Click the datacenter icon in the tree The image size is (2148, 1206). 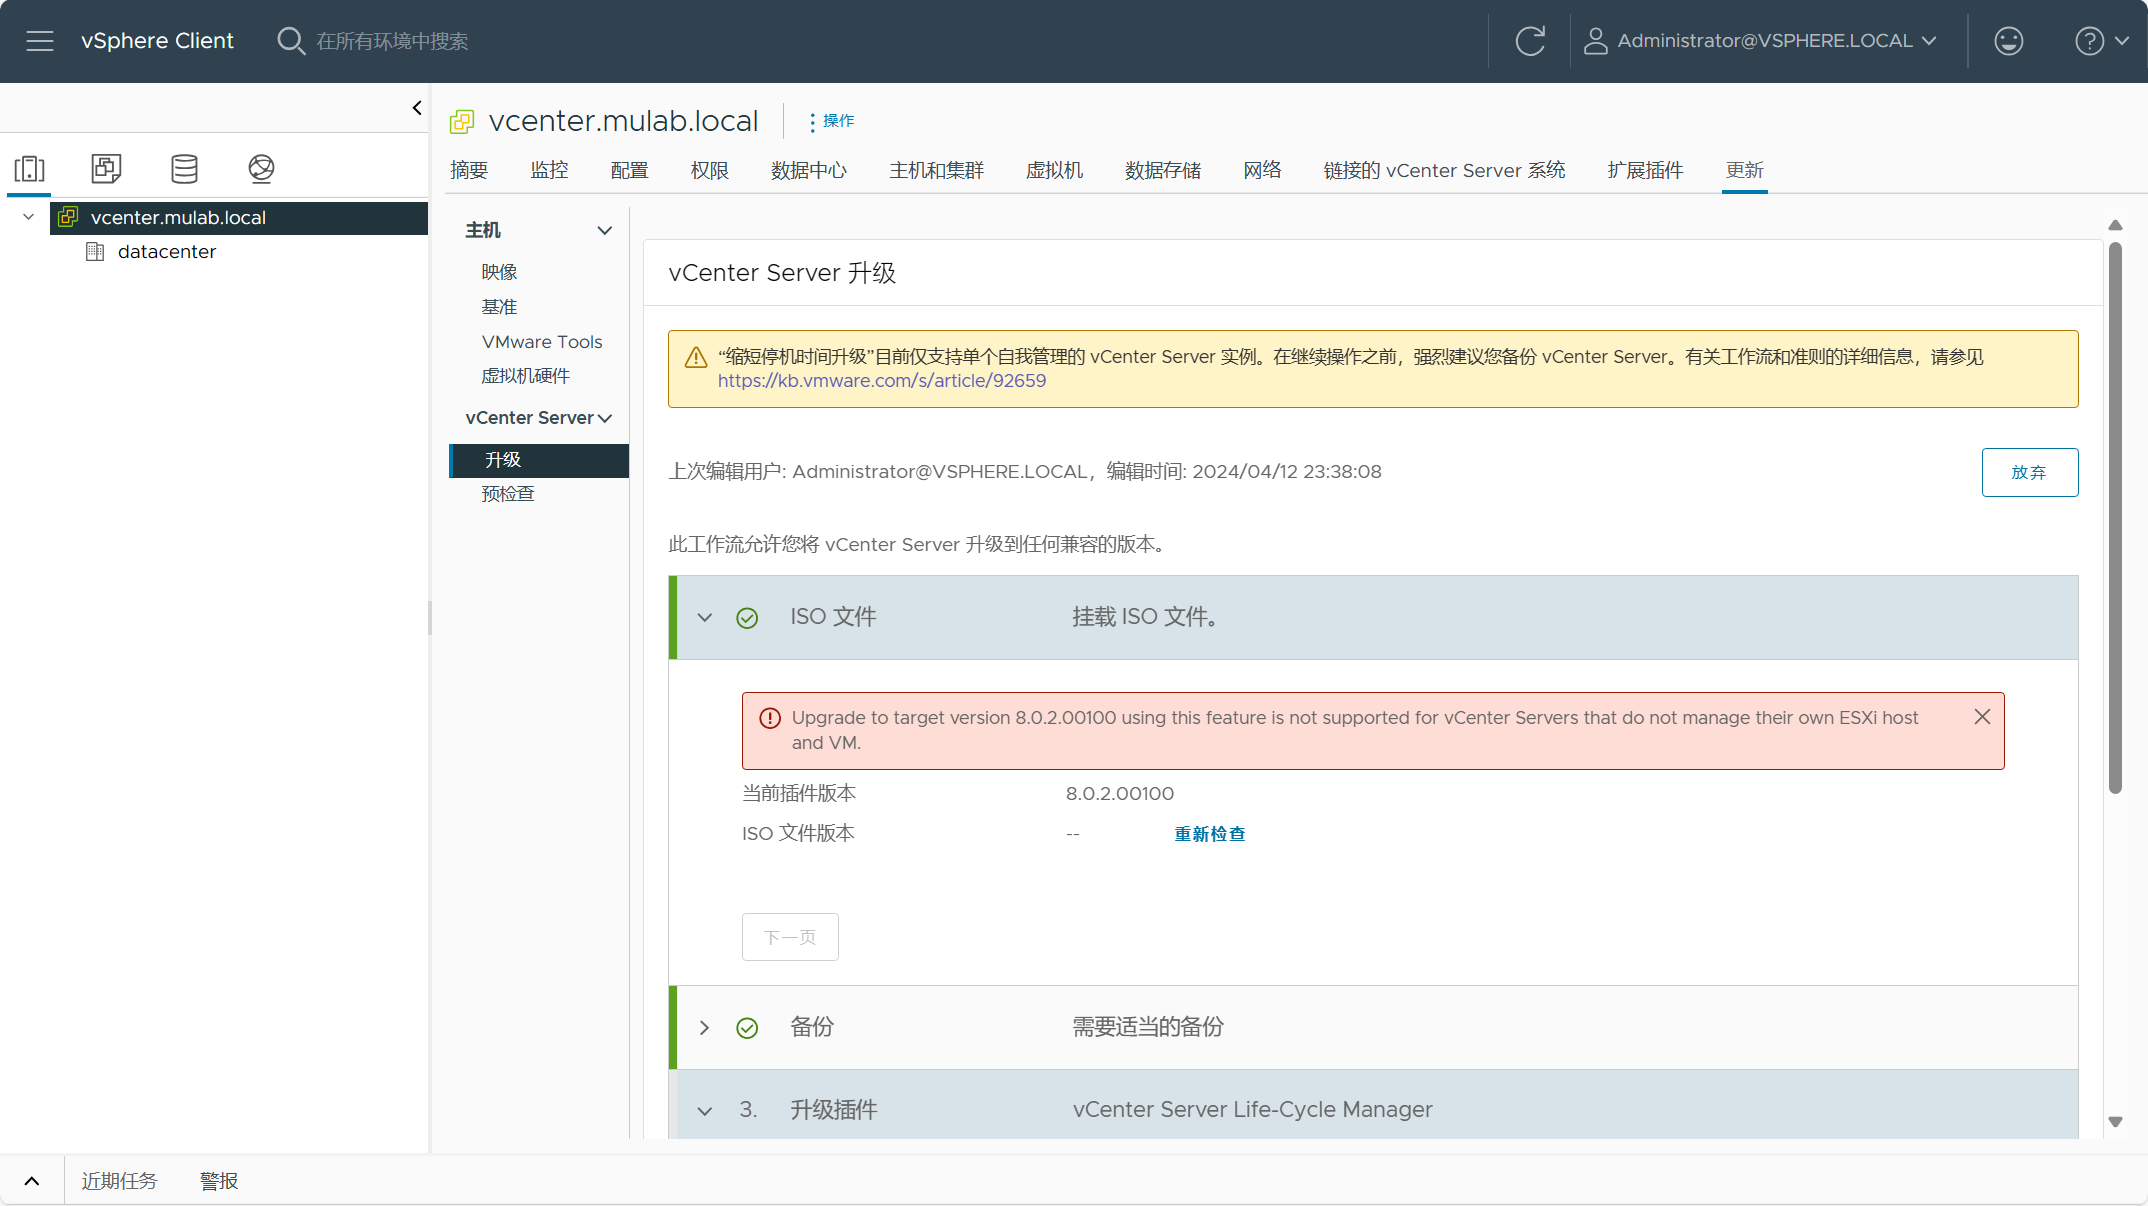point(95,251)
